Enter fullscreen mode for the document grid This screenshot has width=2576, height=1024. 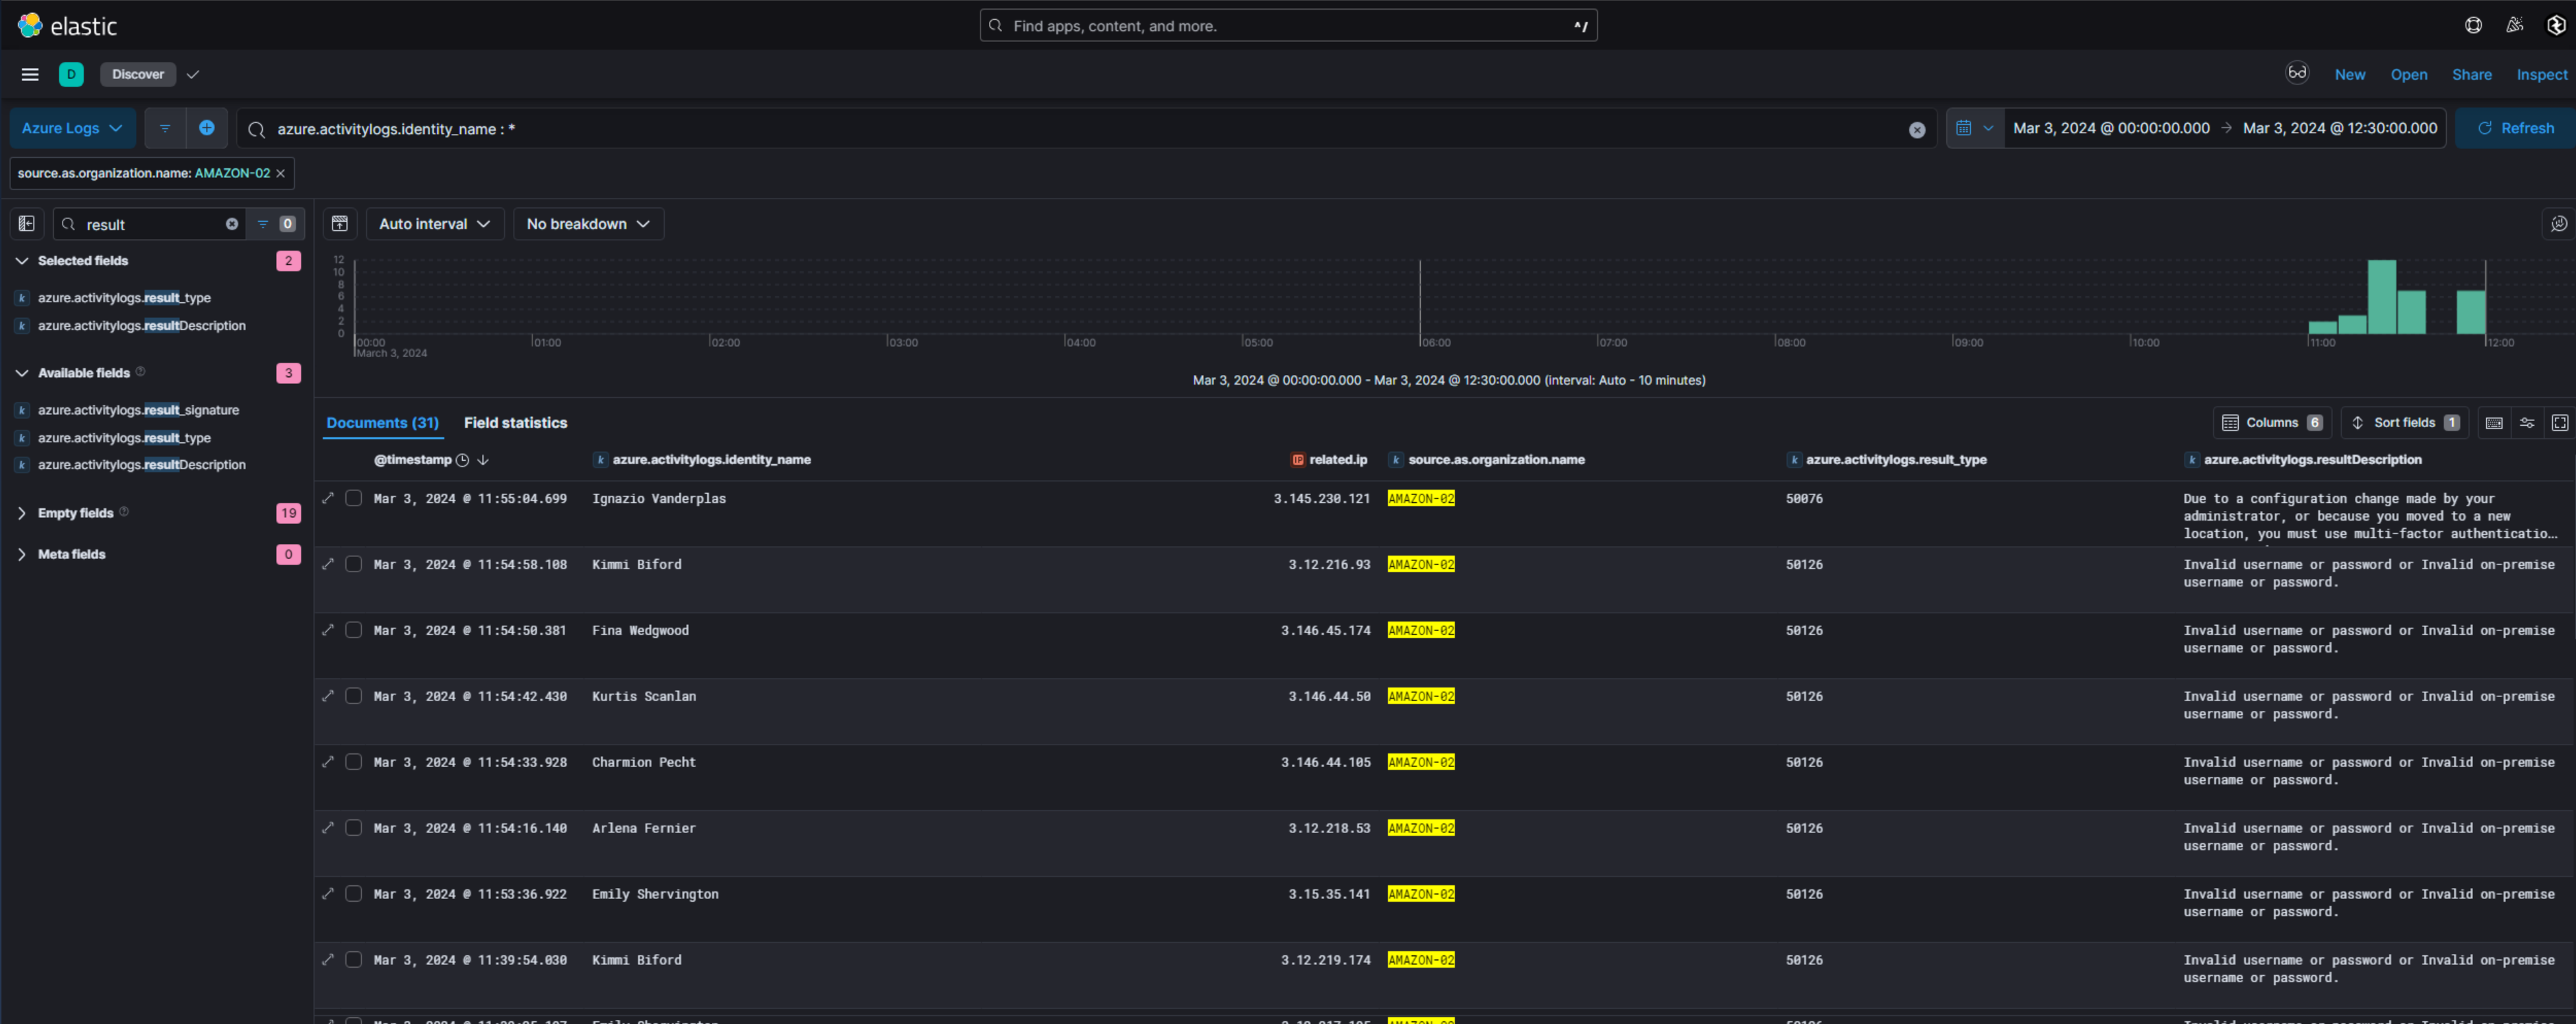tap(2560, 423)
